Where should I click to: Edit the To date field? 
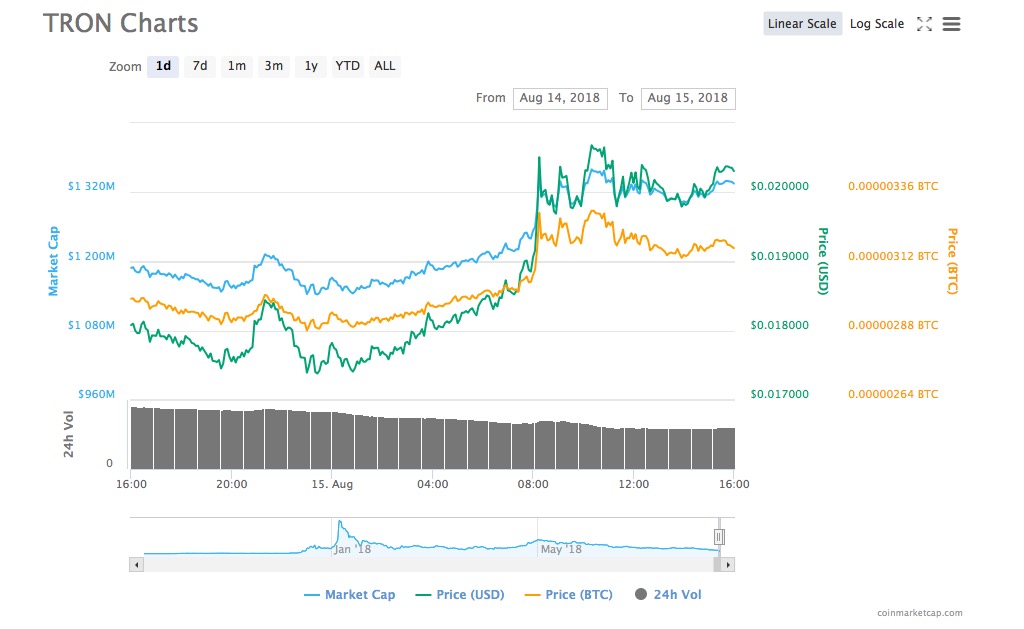click(688, 98)
